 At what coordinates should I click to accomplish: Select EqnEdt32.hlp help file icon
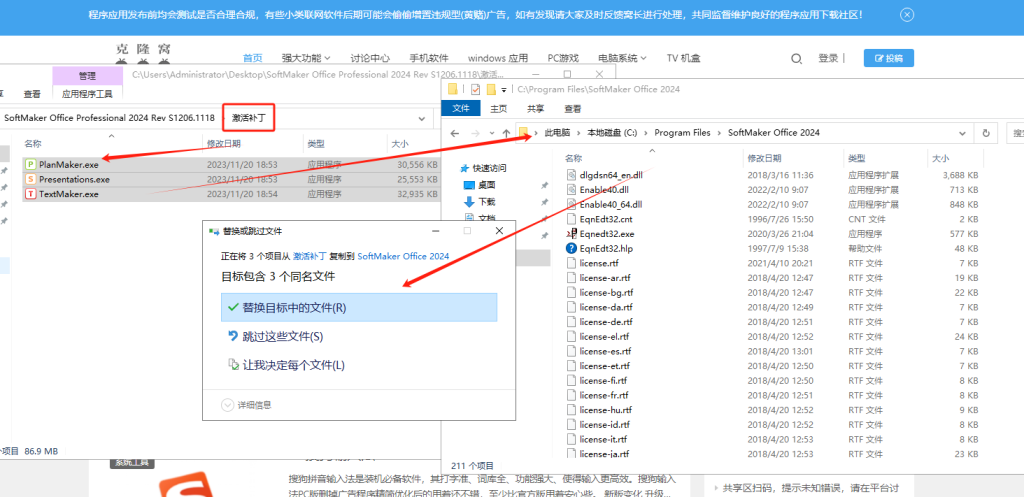[x=571, y=248]
